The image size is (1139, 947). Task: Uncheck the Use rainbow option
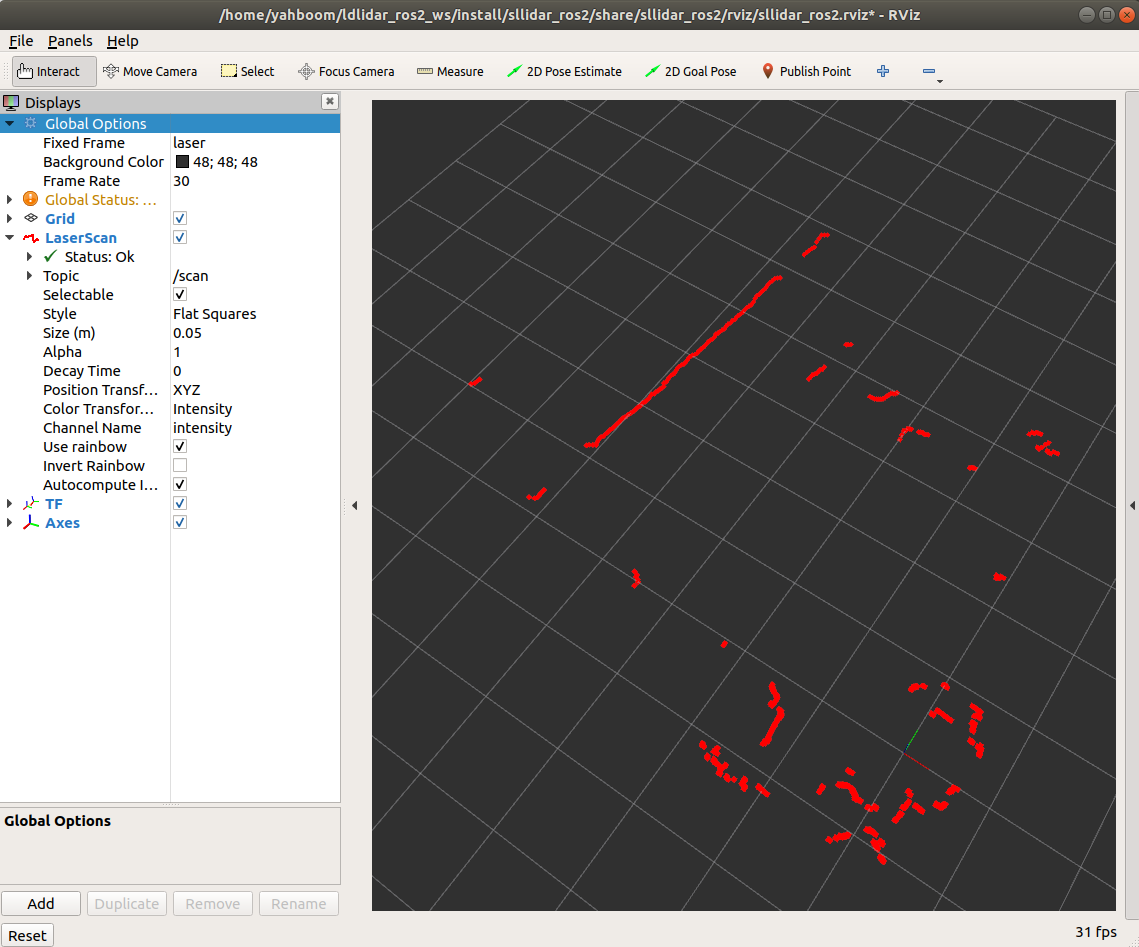[x=180, y=447]
